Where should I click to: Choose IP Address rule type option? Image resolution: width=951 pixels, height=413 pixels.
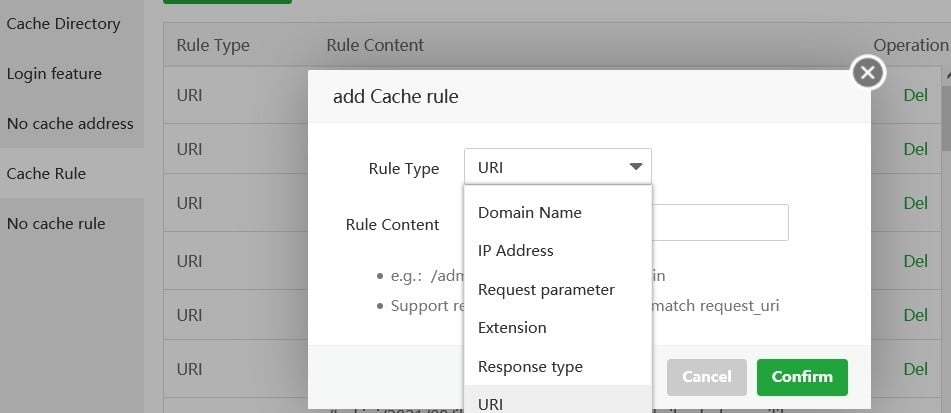point(515,250)
